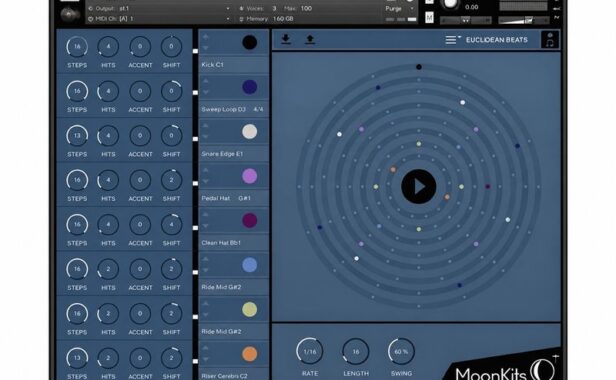Click the HITS knob in blue Ride Mid row
The width and height of the screenshot is (616, 380).
coord(108,269)
